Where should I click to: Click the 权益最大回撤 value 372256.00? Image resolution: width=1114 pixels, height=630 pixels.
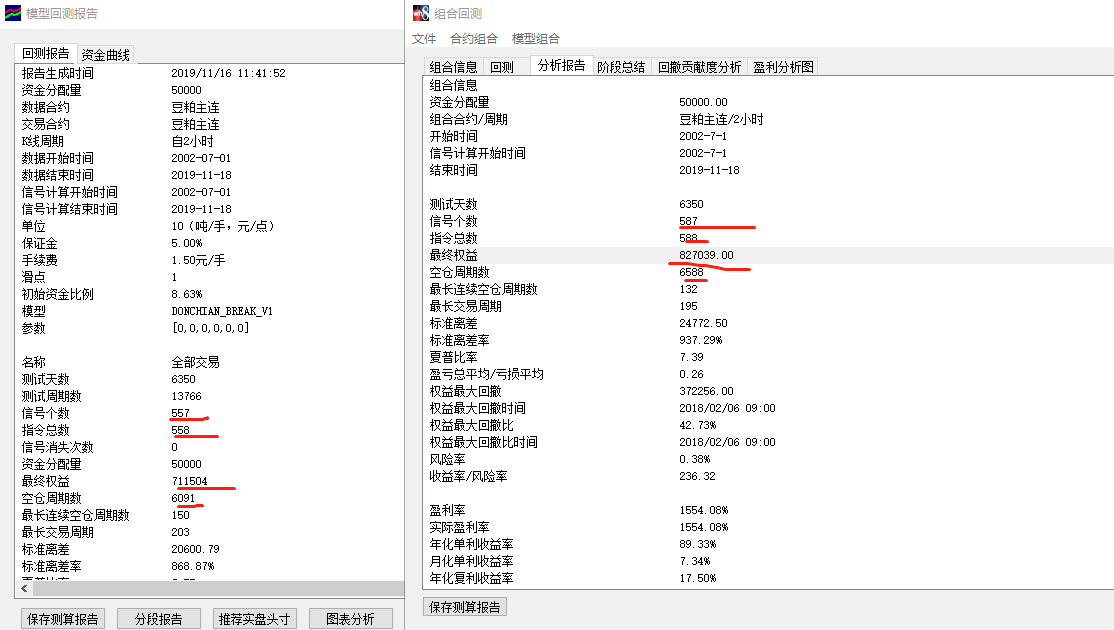click(x=706, y=391)
